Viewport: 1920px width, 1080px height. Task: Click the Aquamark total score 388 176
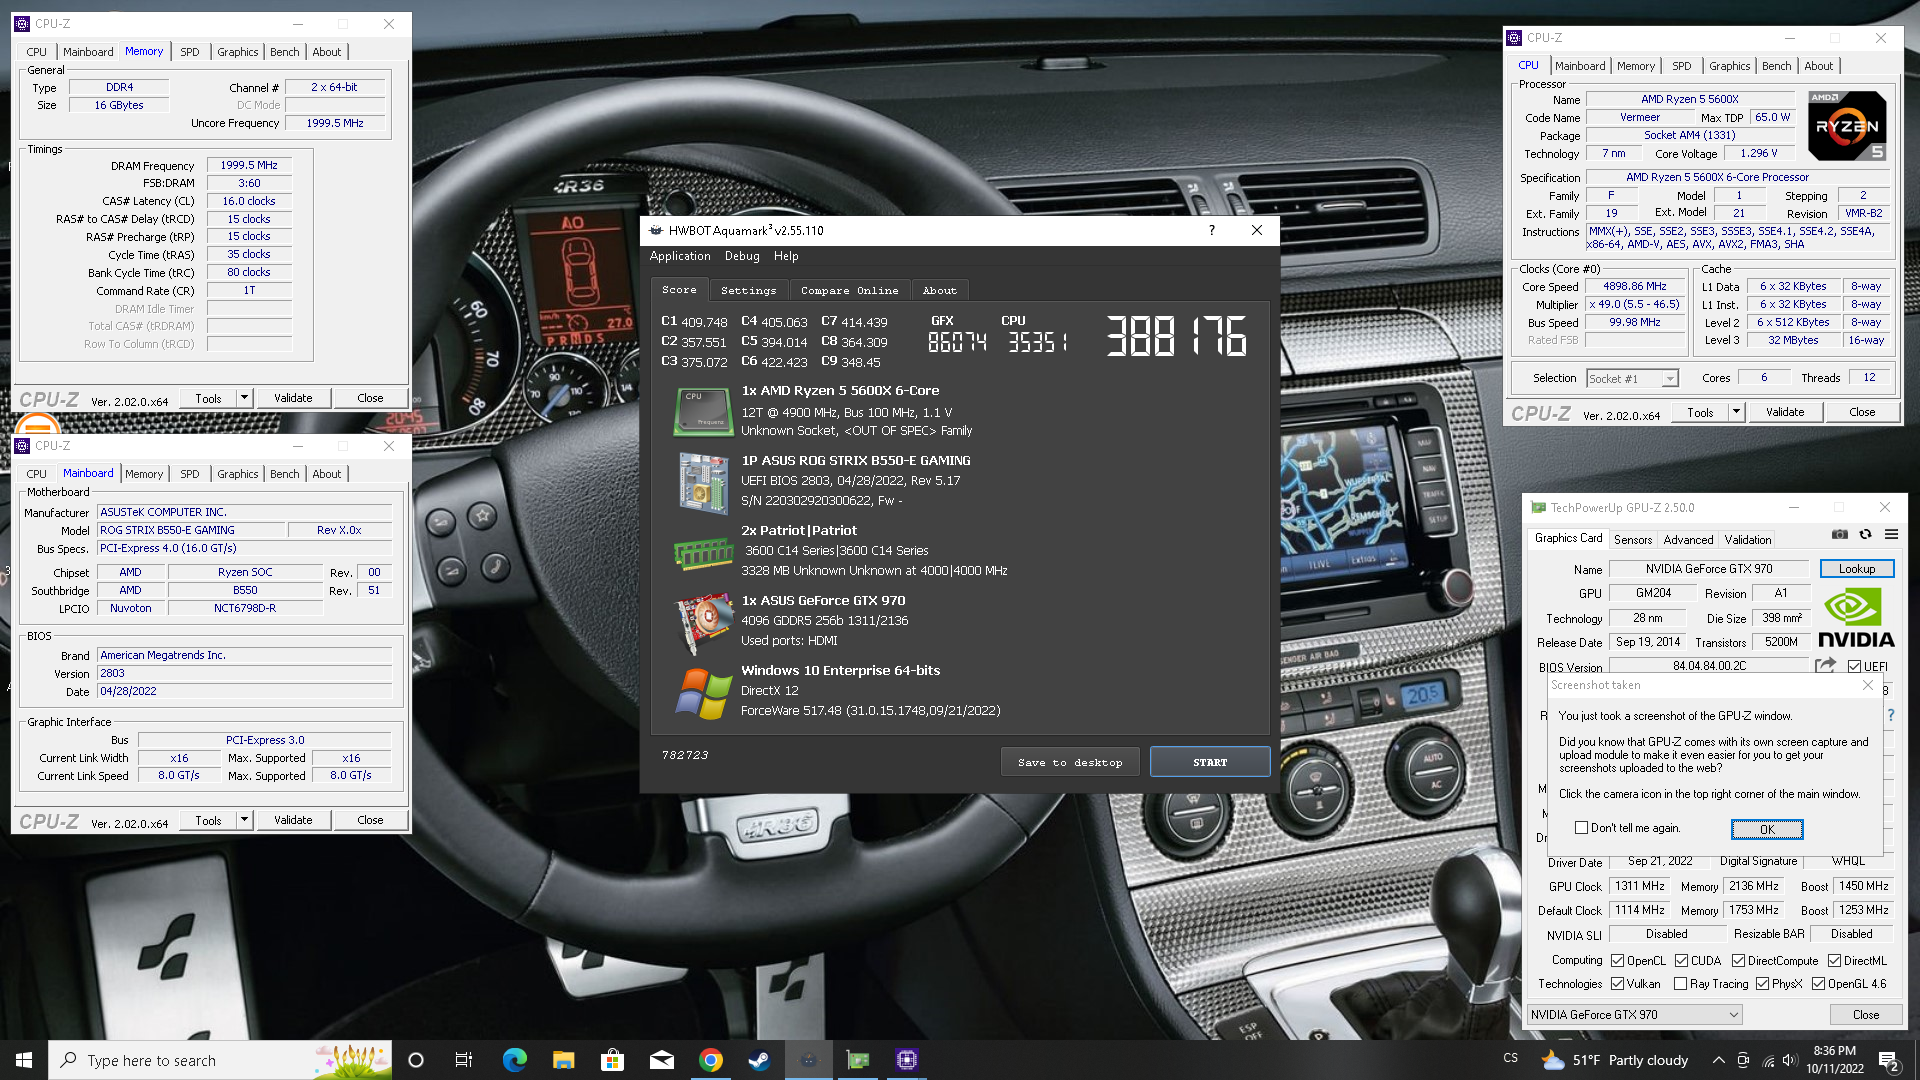point(1176,336)
